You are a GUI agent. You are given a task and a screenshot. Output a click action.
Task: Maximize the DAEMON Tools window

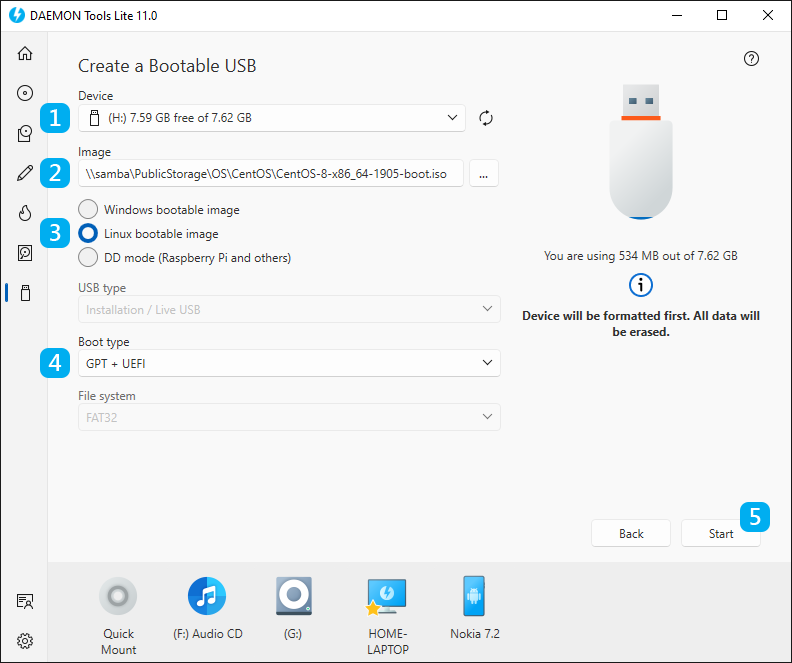coord(722,15)
